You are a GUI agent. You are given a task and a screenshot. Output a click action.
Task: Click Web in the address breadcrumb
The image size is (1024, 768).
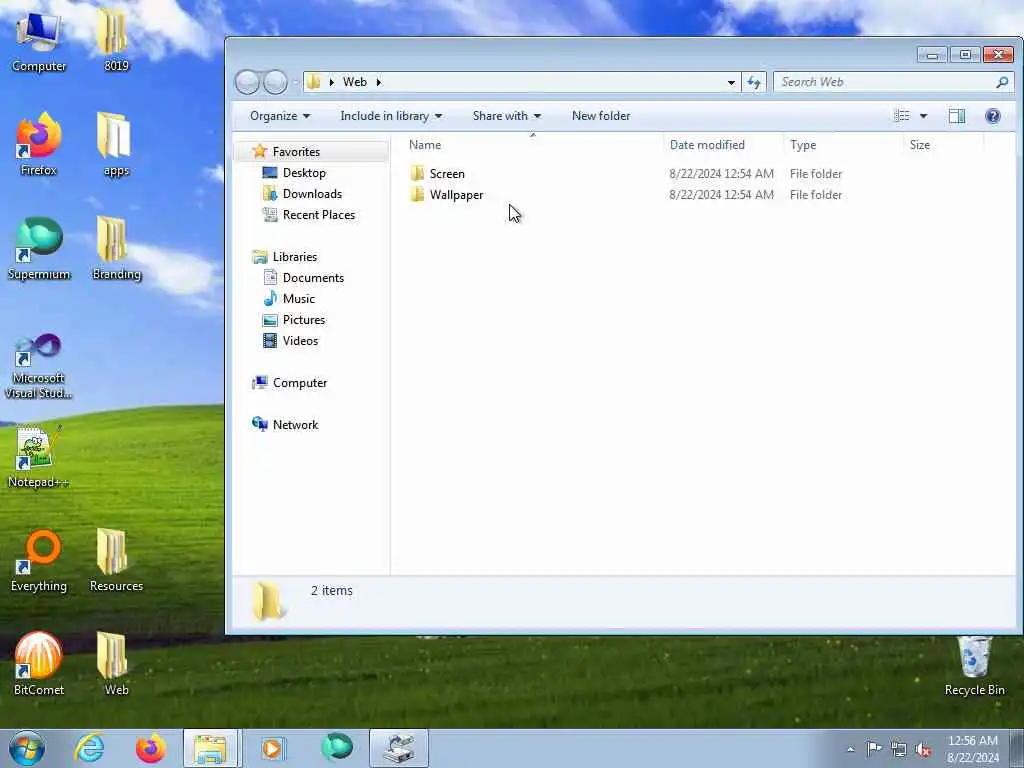355,82
